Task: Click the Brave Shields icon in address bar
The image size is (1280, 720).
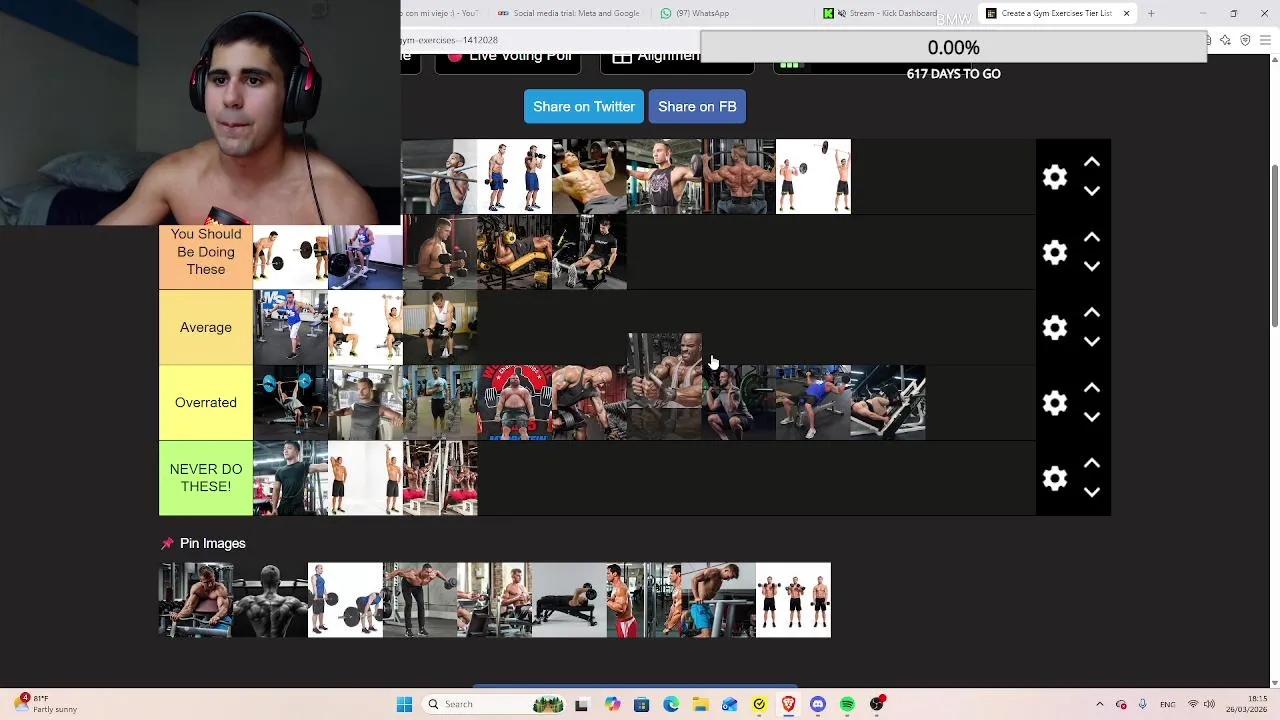Action: click(1245, 40)
